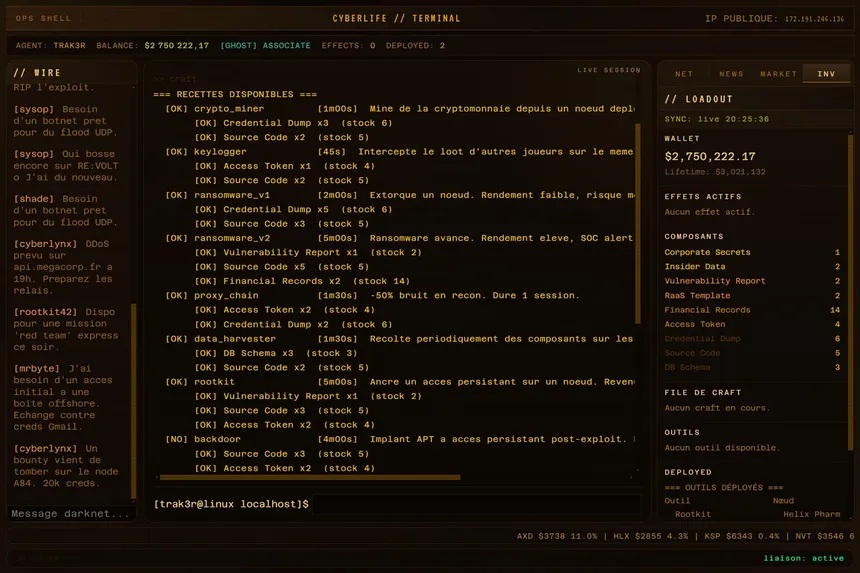
Task: Click Aucun craft en cours text
Action: point(717,408)
